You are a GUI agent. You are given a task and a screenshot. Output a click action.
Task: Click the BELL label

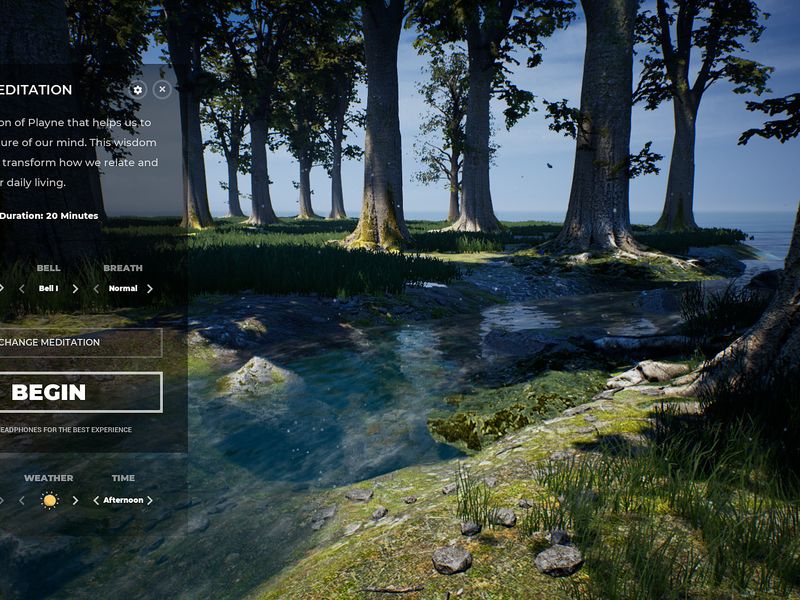(x=48, y=268)
